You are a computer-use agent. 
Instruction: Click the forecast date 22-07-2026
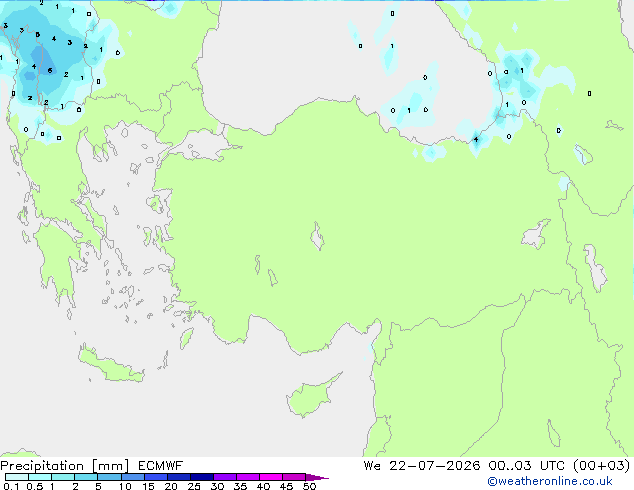[x=435, y=466]
